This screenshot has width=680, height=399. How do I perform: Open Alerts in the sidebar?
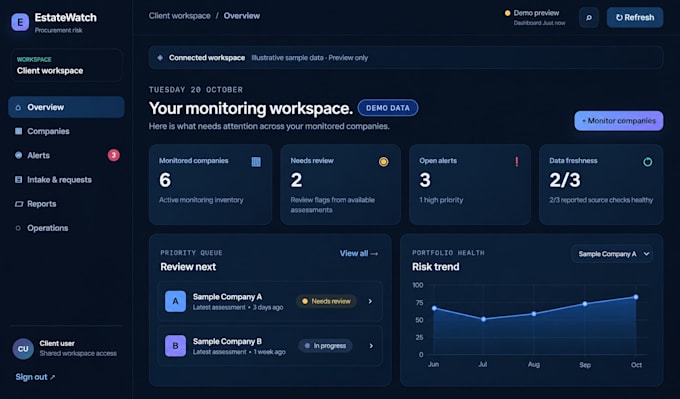(66, 155)
